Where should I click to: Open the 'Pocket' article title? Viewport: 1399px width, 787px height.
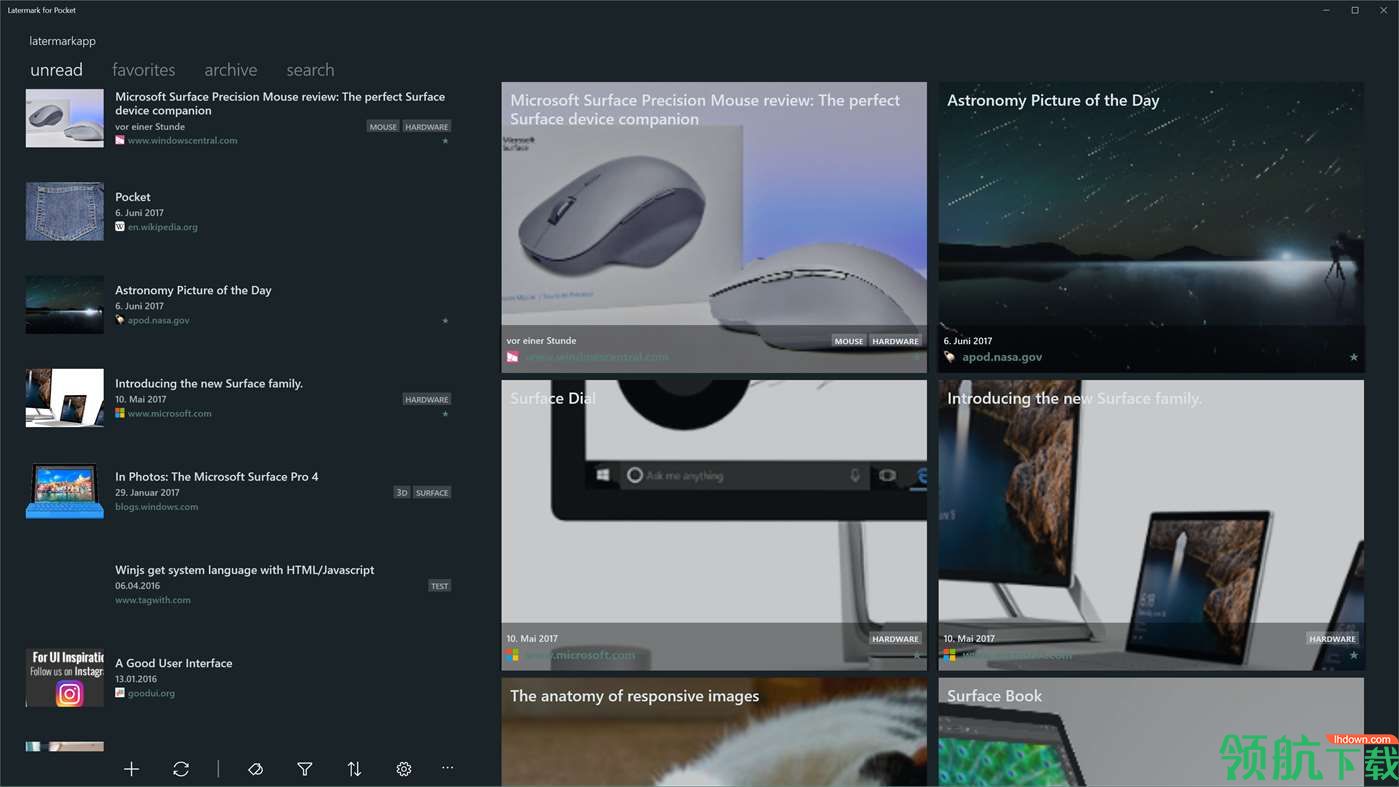[x=133, y=197]
